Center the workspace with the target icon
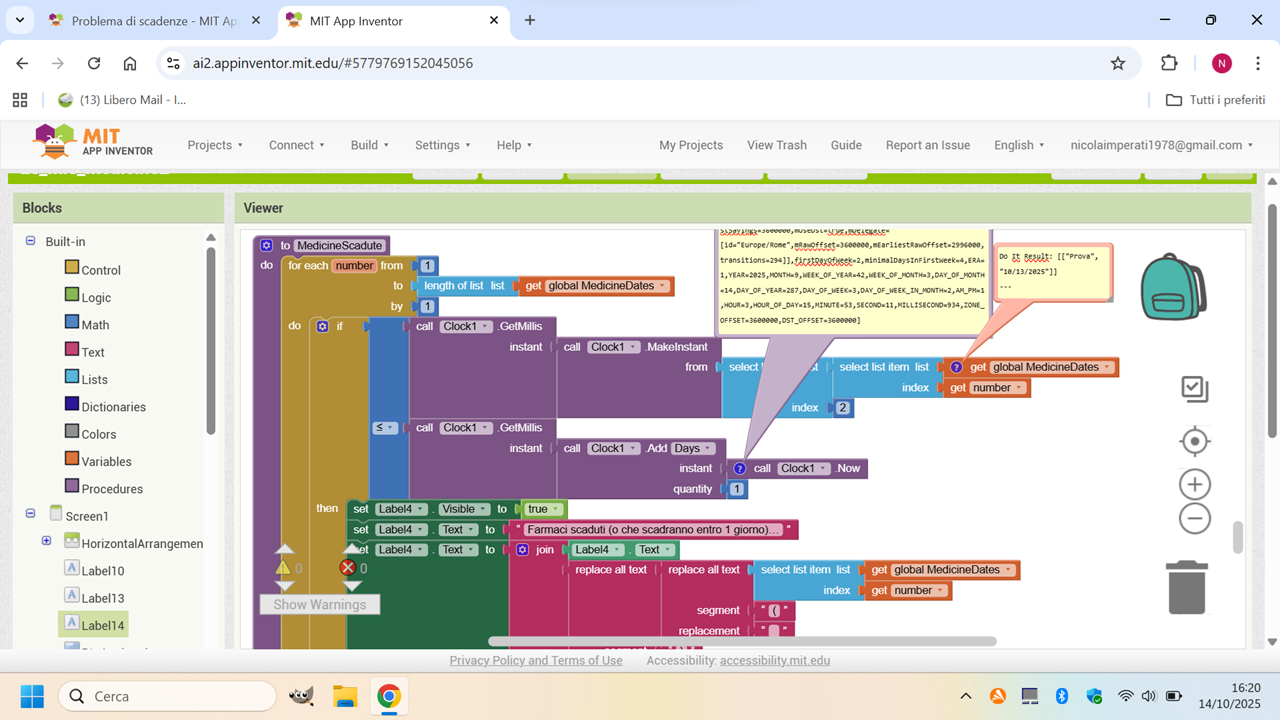 click(1194, 441)
